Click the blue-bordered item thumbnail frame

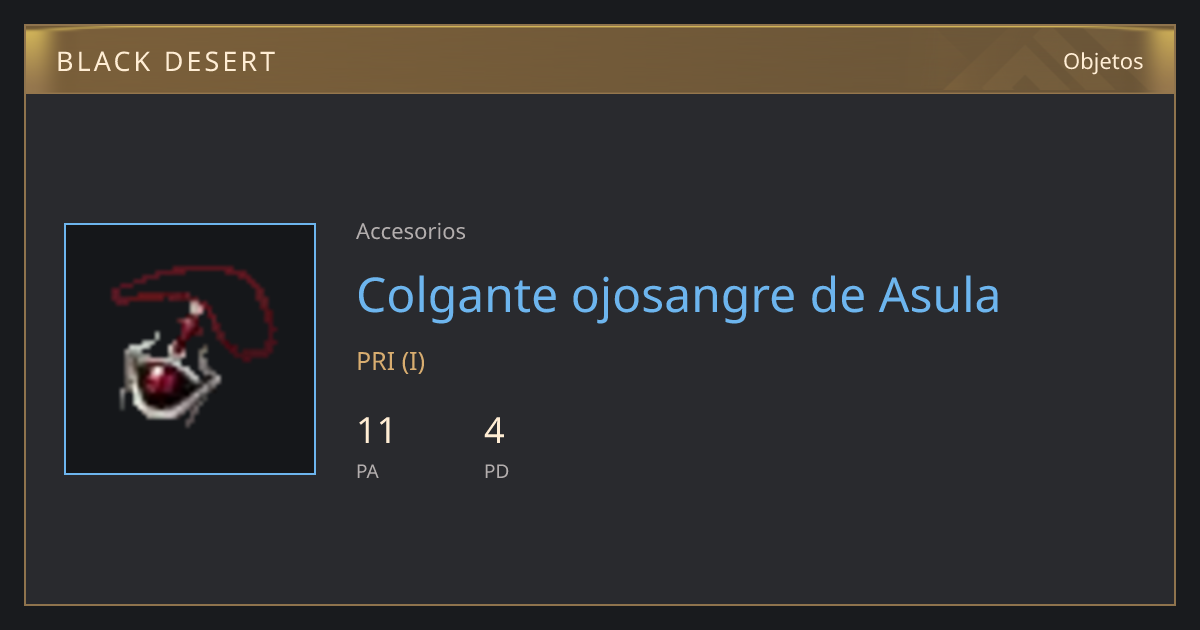(x=190, y=349)
